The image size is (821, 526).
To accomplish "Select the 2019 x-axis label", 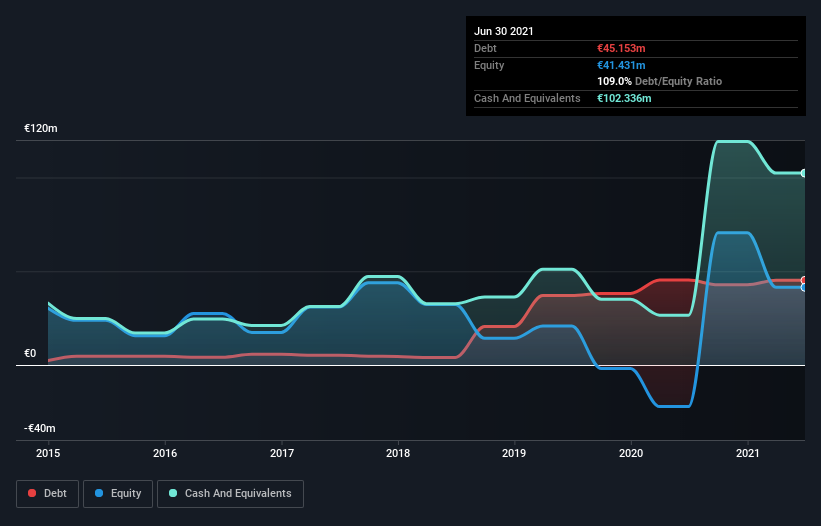I will click(x=514, y=453).
